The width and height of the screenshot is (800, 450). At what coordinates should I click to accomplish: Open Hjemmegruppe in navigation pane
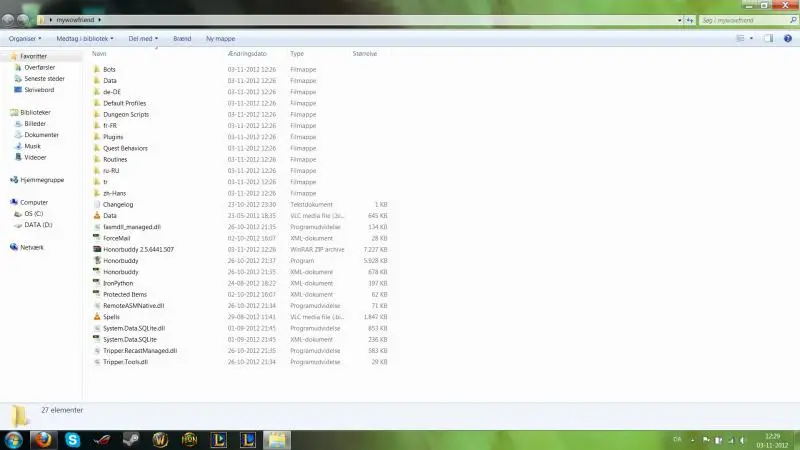click(x=42, y=180)
